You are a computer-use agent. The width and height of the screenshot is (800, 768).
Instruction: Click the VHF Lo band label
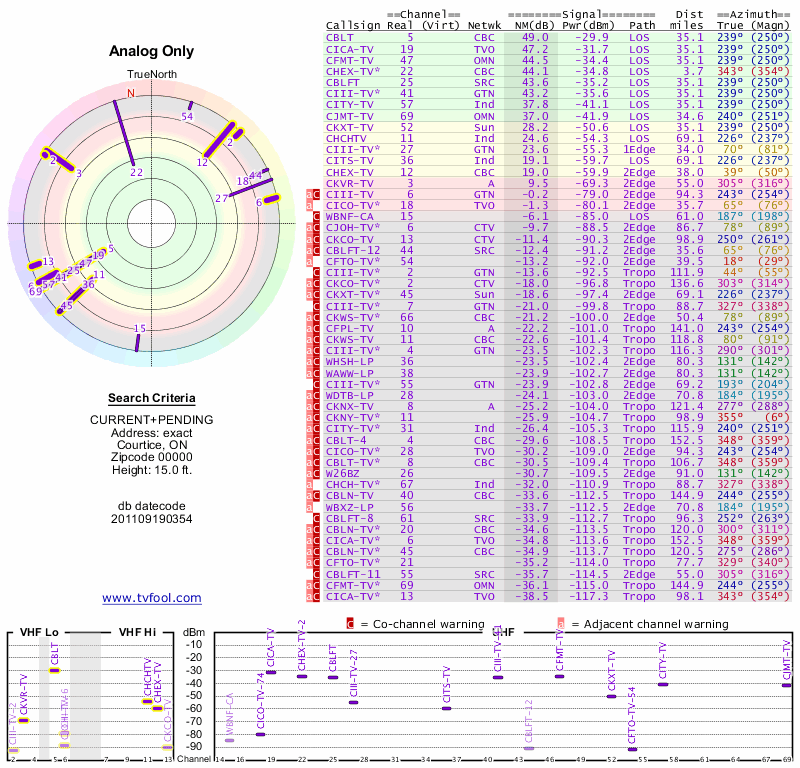tap(39, 632)
